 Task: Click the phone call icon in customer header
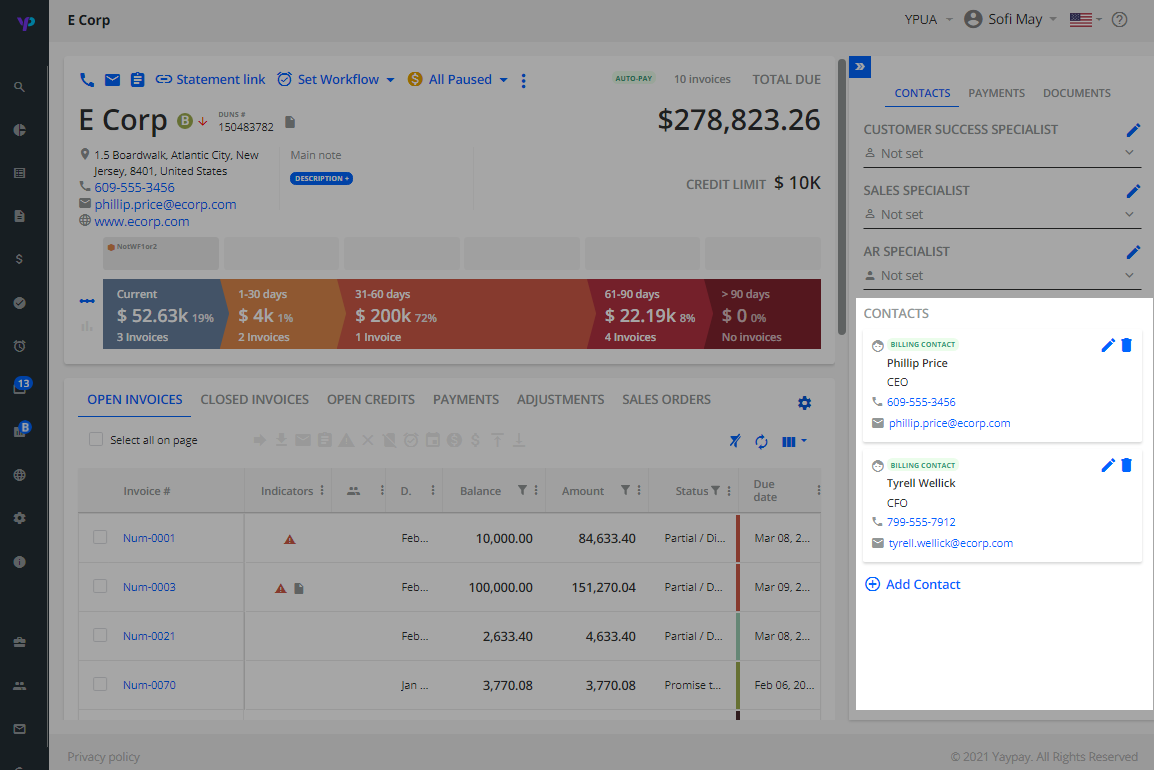(x=87, y=80)
